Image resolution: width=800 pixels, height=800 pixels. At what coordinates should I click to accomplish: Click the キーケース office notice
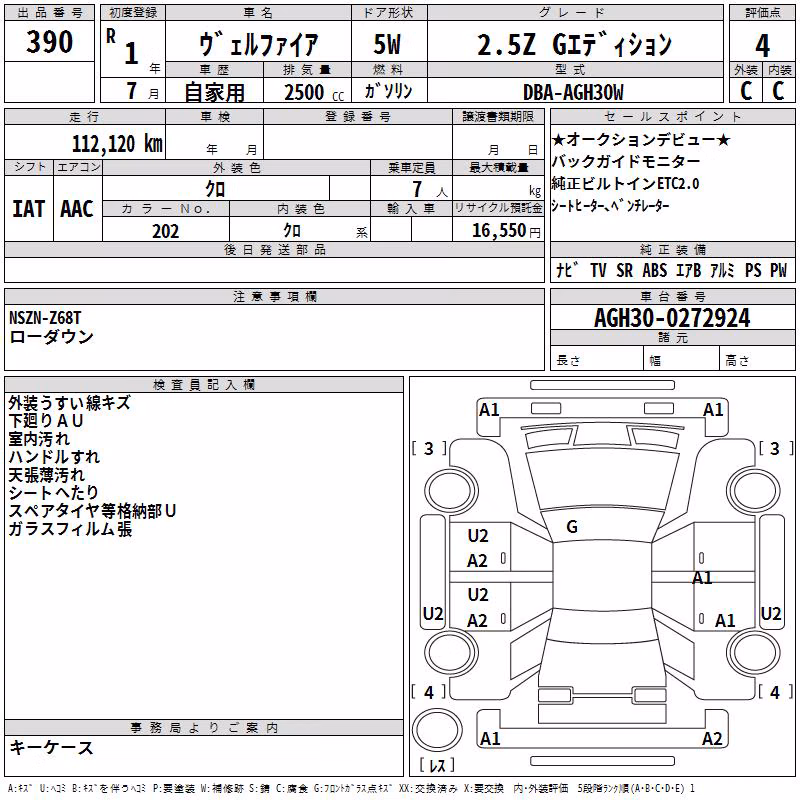point(52,748)
